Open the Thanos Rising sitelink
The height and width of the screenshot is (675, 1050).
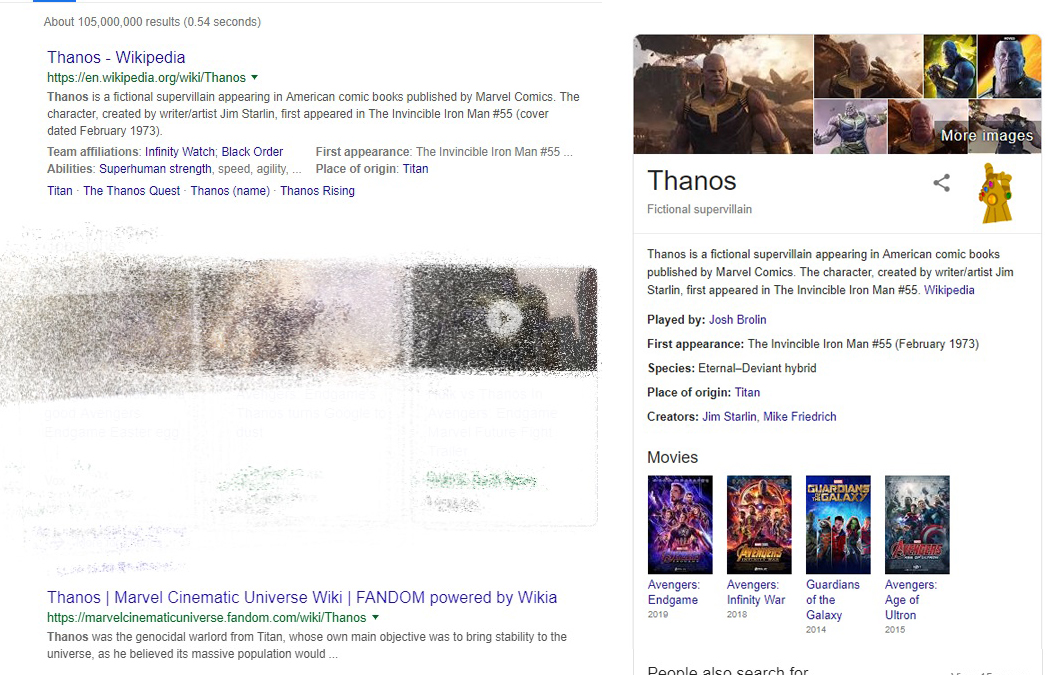317,191
